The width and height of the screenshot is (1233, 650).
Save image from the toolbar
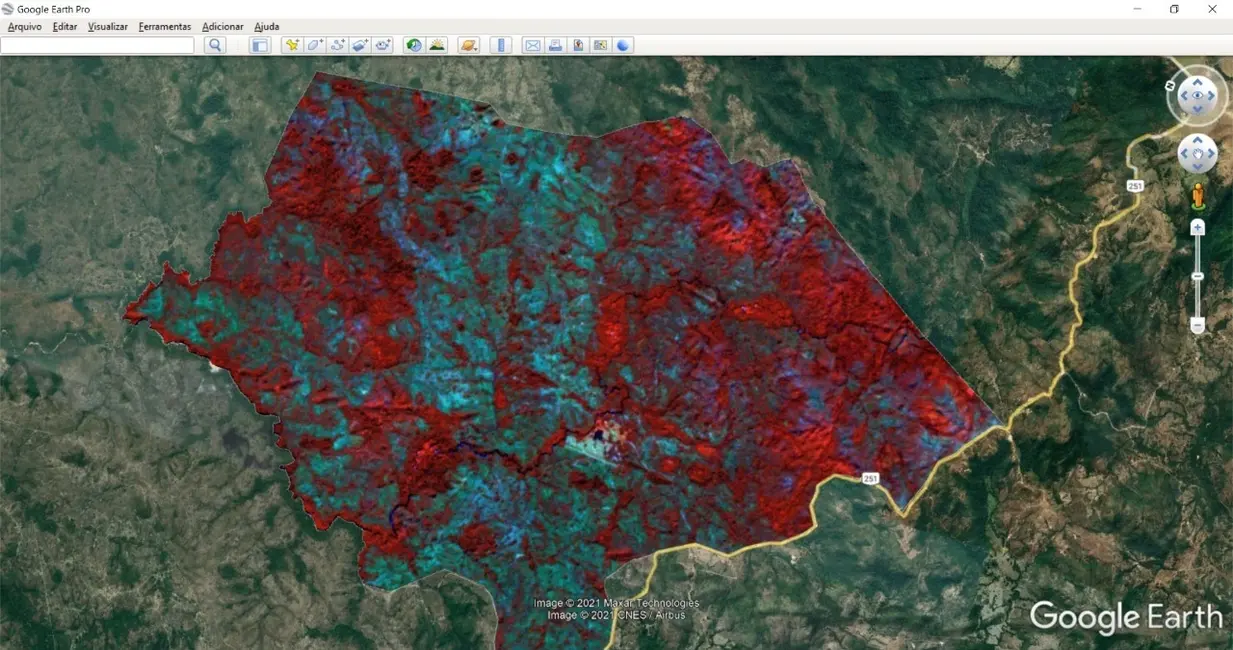578,45
